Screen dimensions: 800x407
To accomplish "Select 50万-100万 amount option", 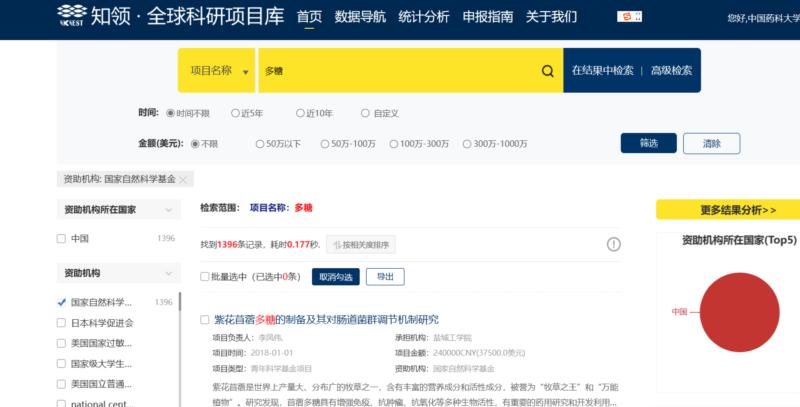I will (324, 144).
